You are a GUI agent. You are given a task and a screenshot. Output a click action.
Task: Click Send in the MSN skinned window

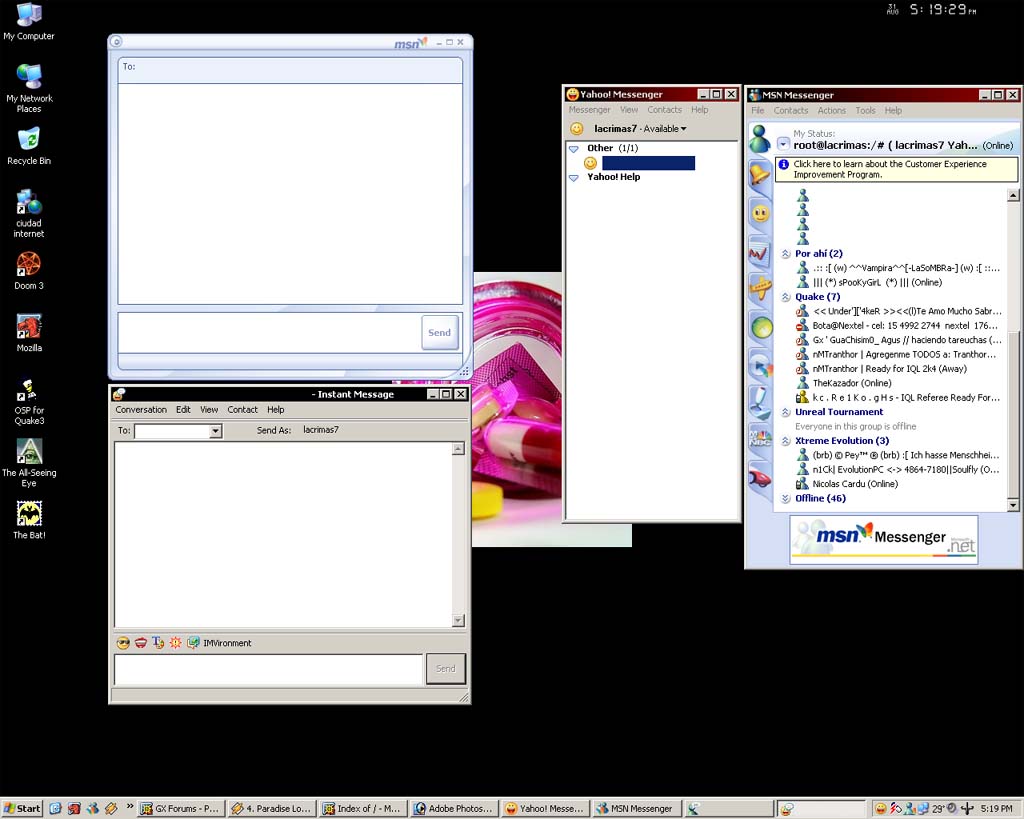tap(440, 332)
